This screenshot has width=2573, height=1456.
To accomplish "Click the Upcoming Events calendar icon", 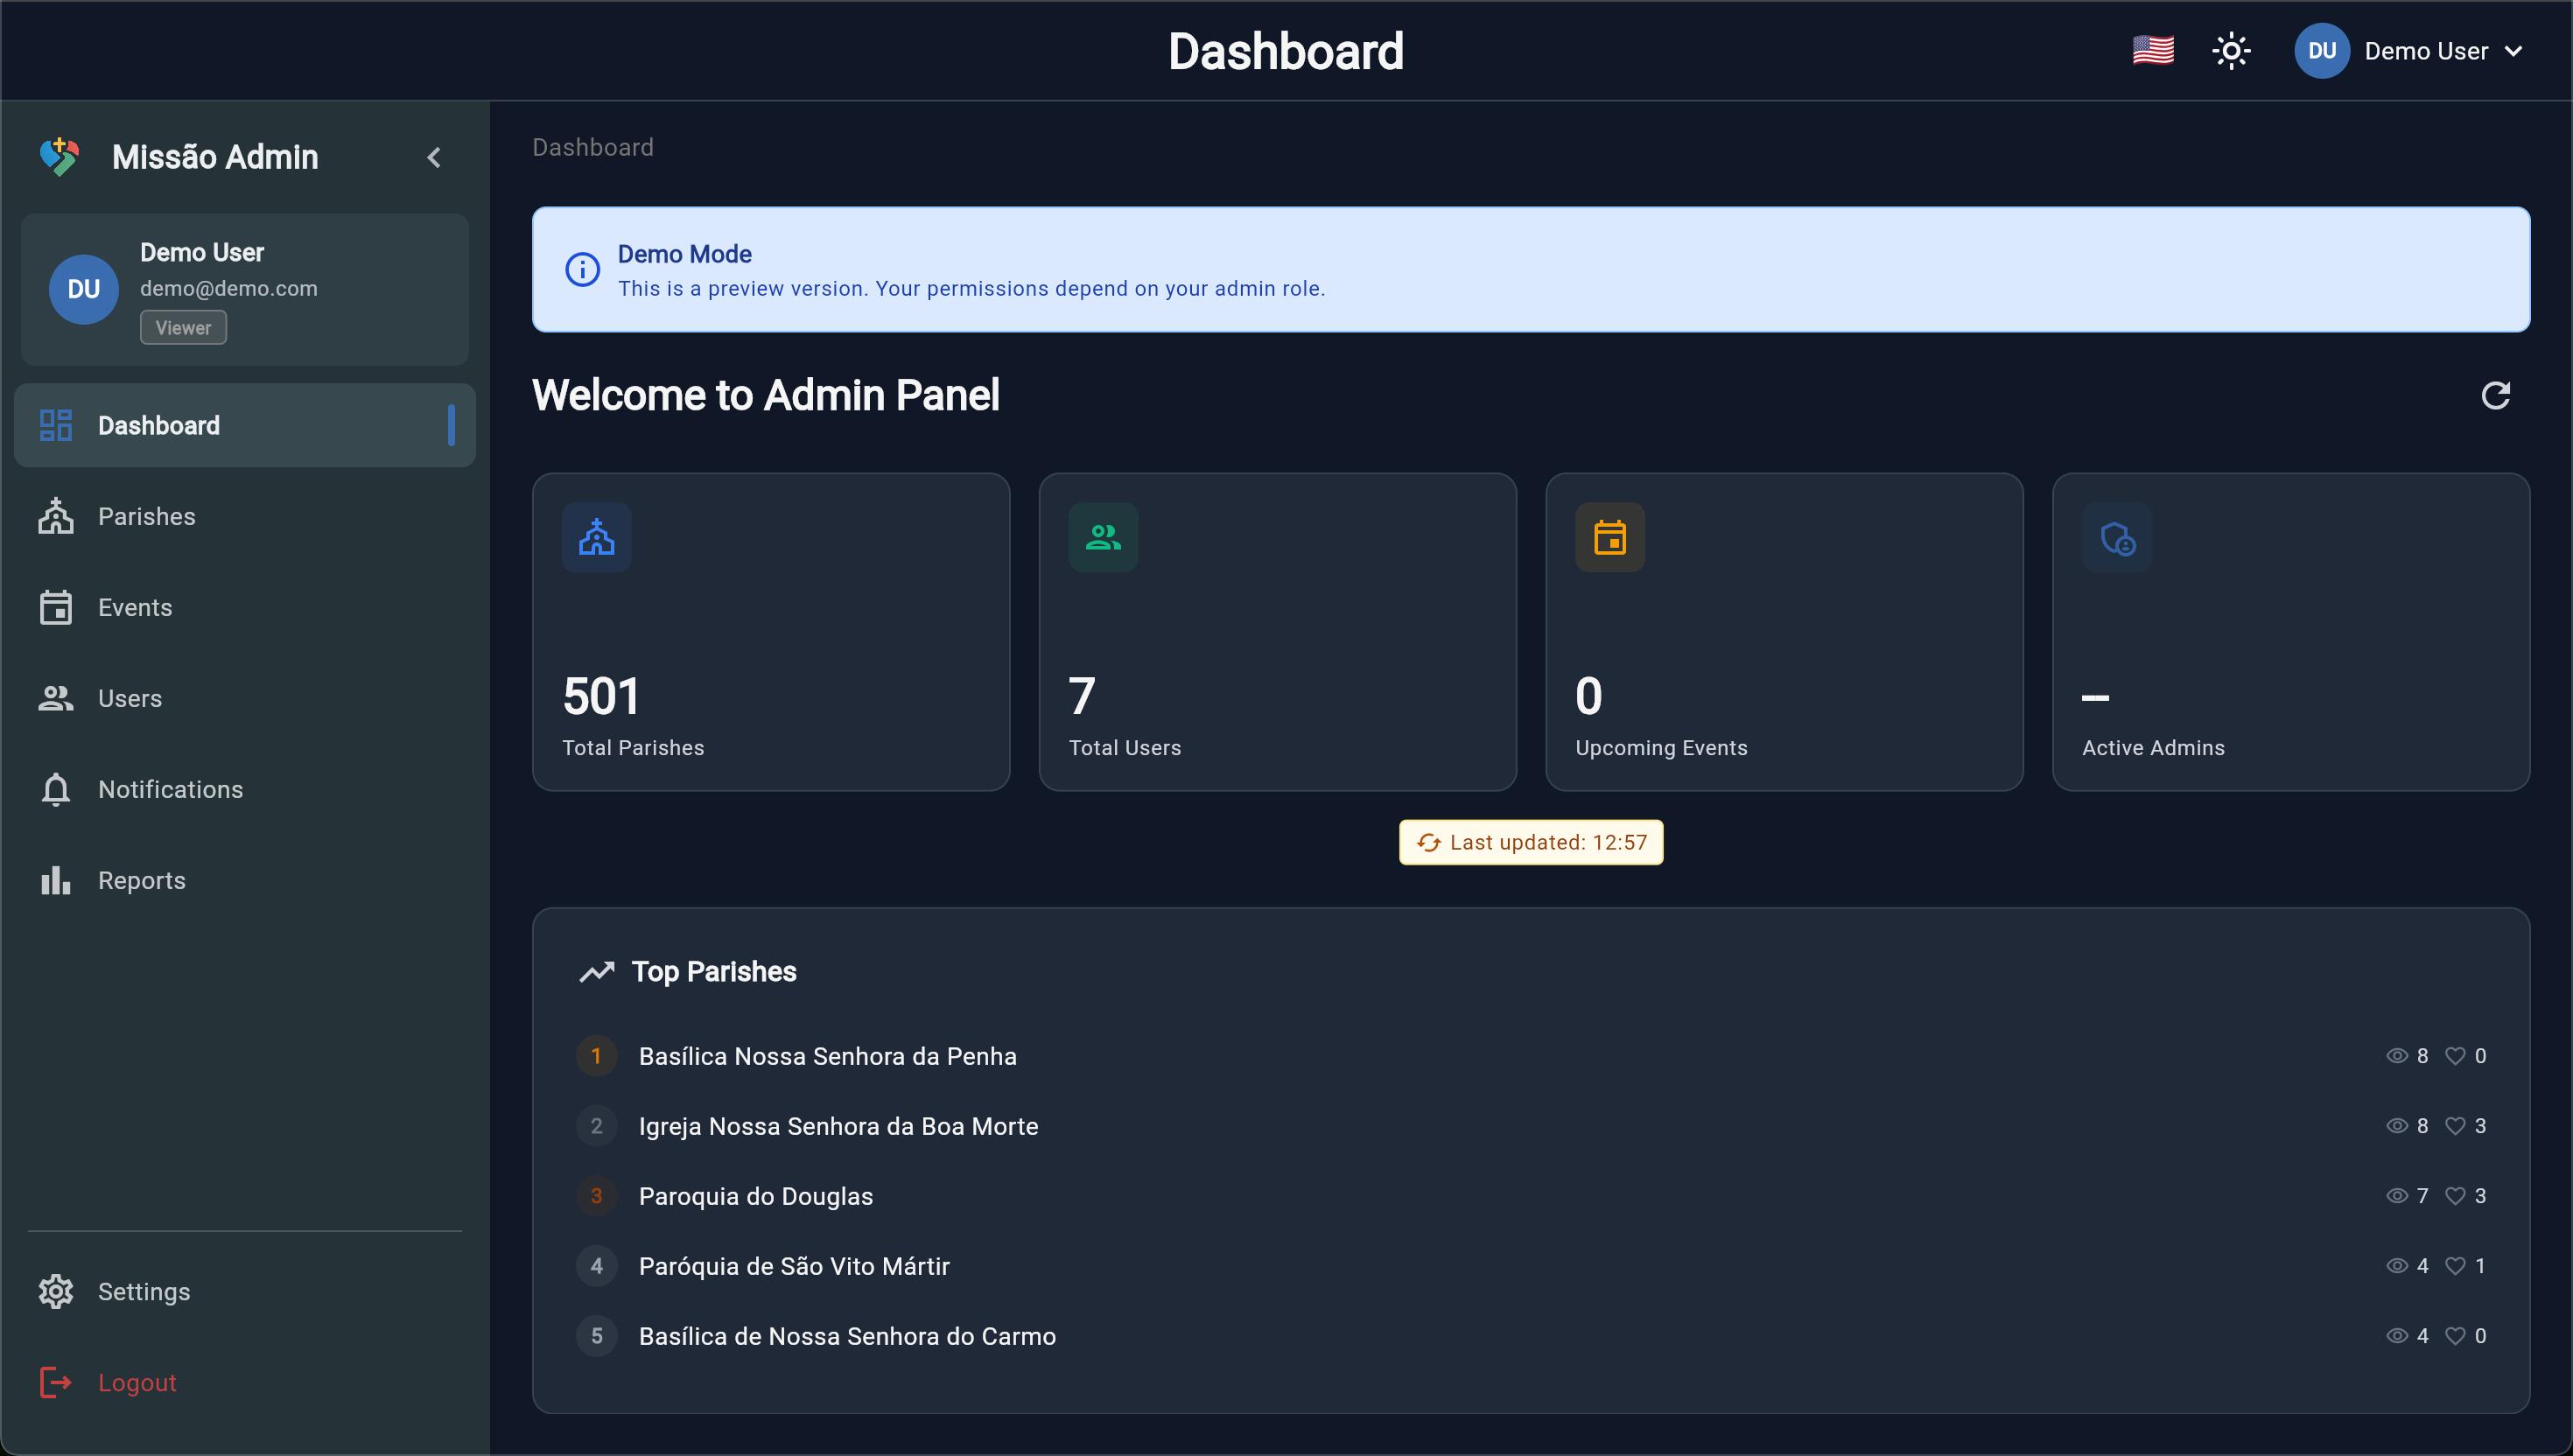I will (1609, 537).
